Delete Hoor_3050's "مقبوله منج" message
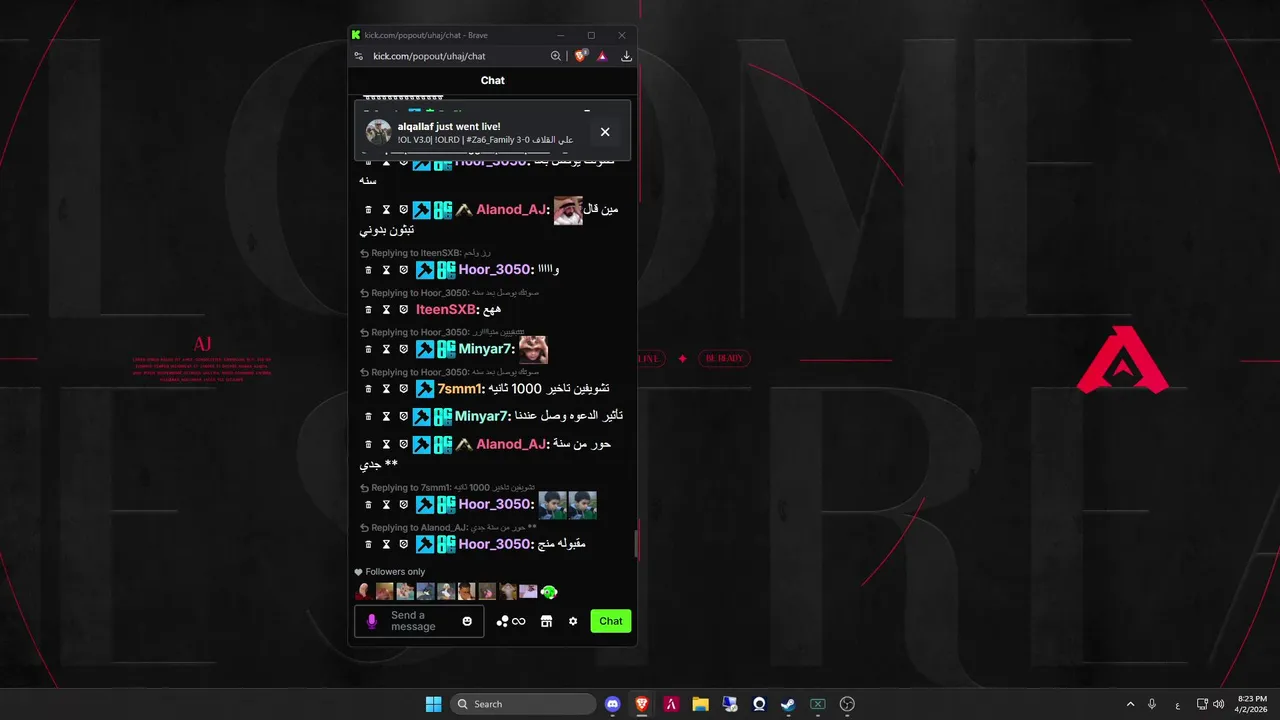The image size is (1280, 720). tap(368, 545)
